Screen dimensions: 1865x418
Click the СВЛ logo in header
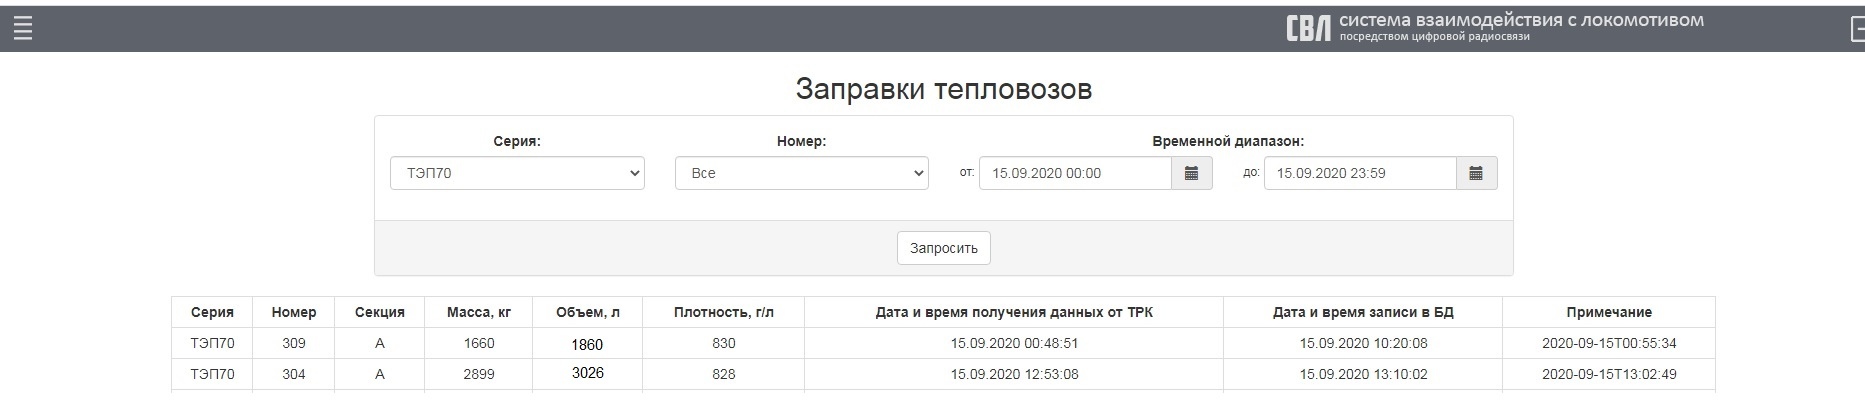point(1308,29)
